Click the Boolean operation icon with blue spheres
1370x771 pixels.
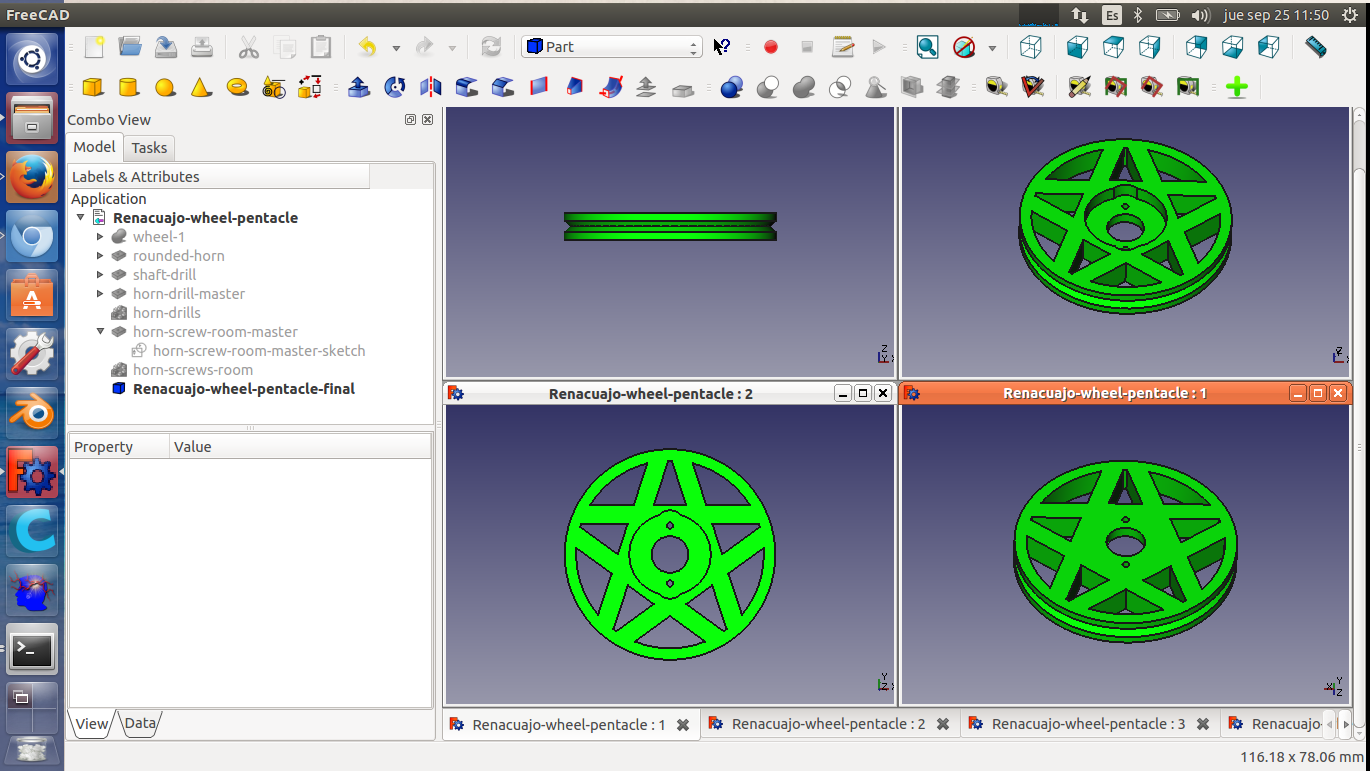click(731, 88)
